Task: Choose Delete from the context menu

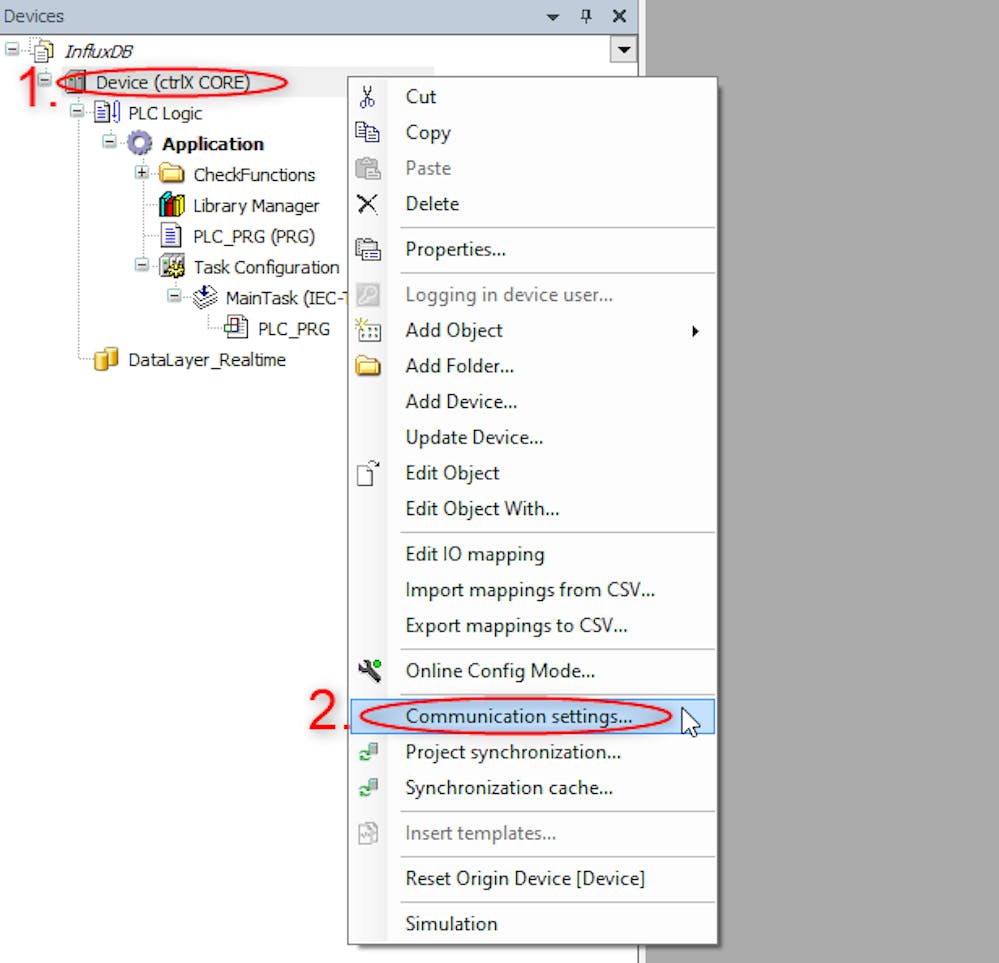Action: [x=532, y=204]
